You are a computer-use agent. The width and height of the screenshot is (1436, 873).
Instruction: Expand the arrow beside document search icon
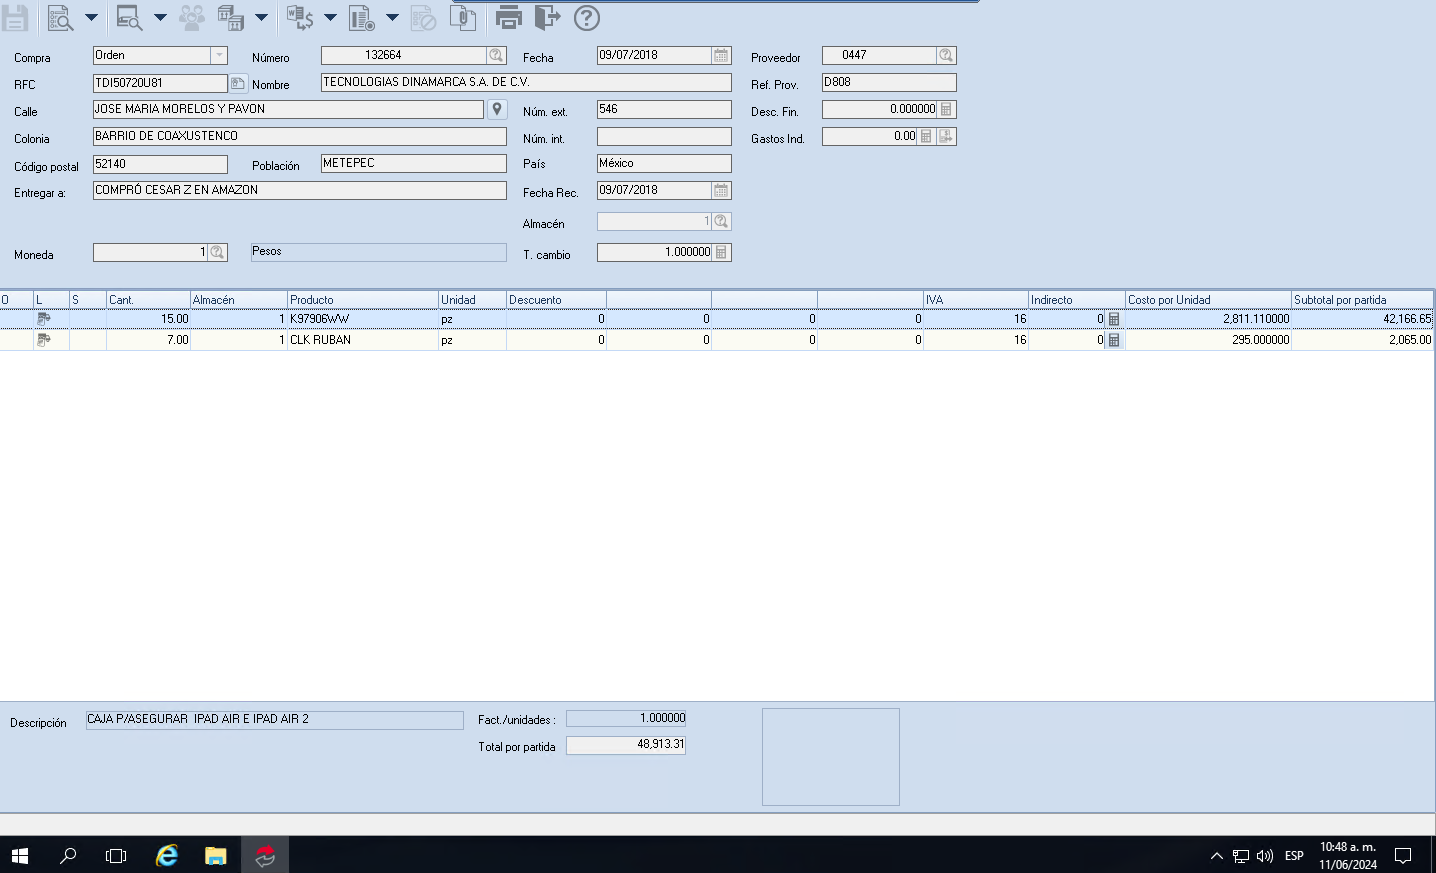(x=91, y=17)
